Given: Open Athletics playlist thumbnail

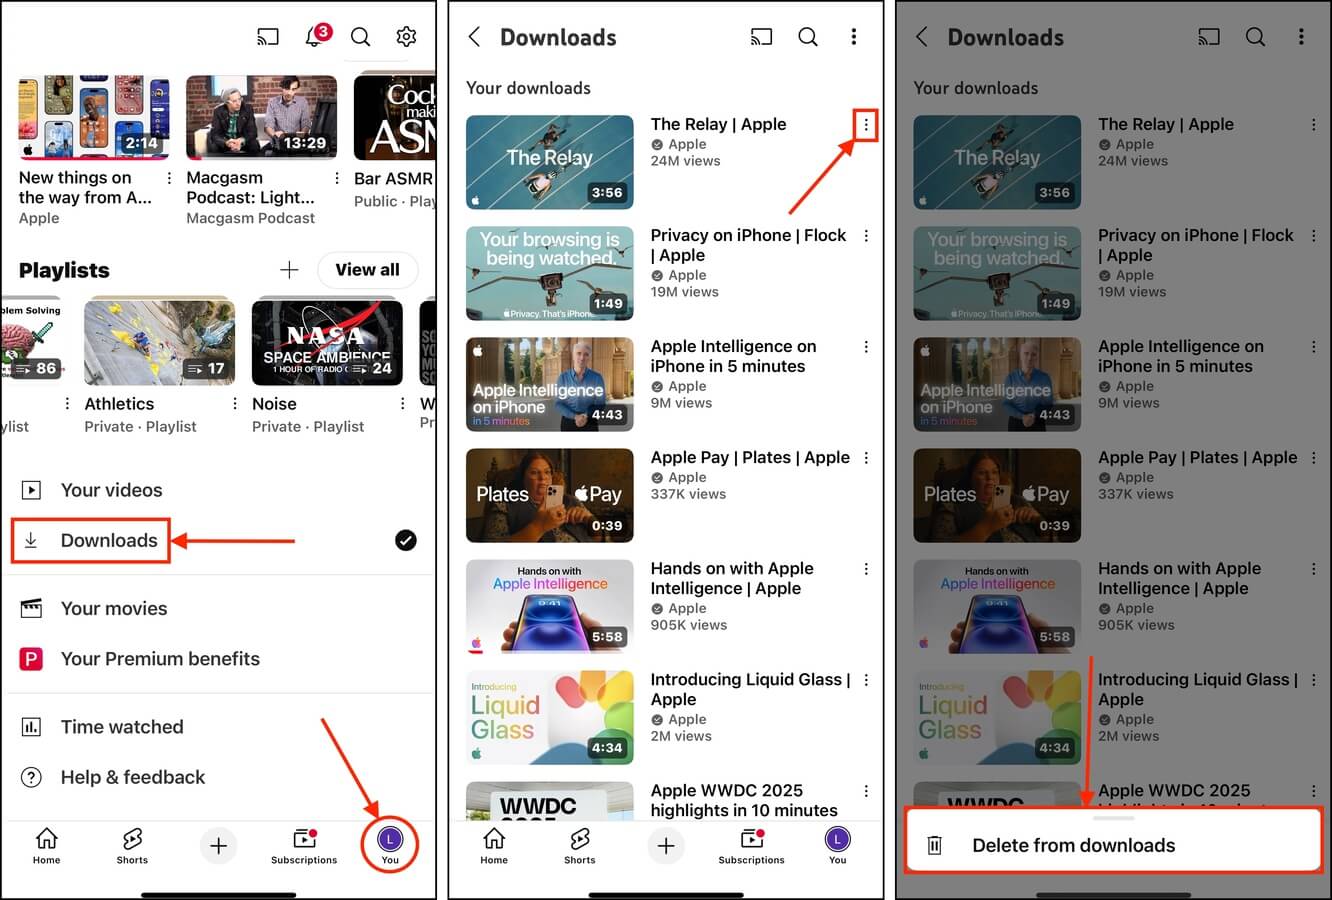Looking at the screenshot, I should tap(159, 341).
